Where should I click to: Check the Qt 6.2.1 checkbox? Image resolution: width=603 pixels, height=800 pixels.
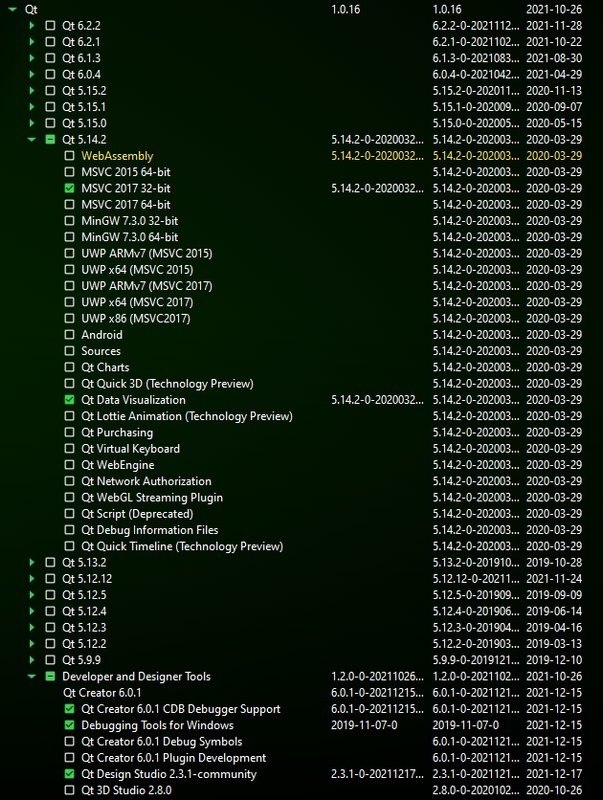click(50, 42)
